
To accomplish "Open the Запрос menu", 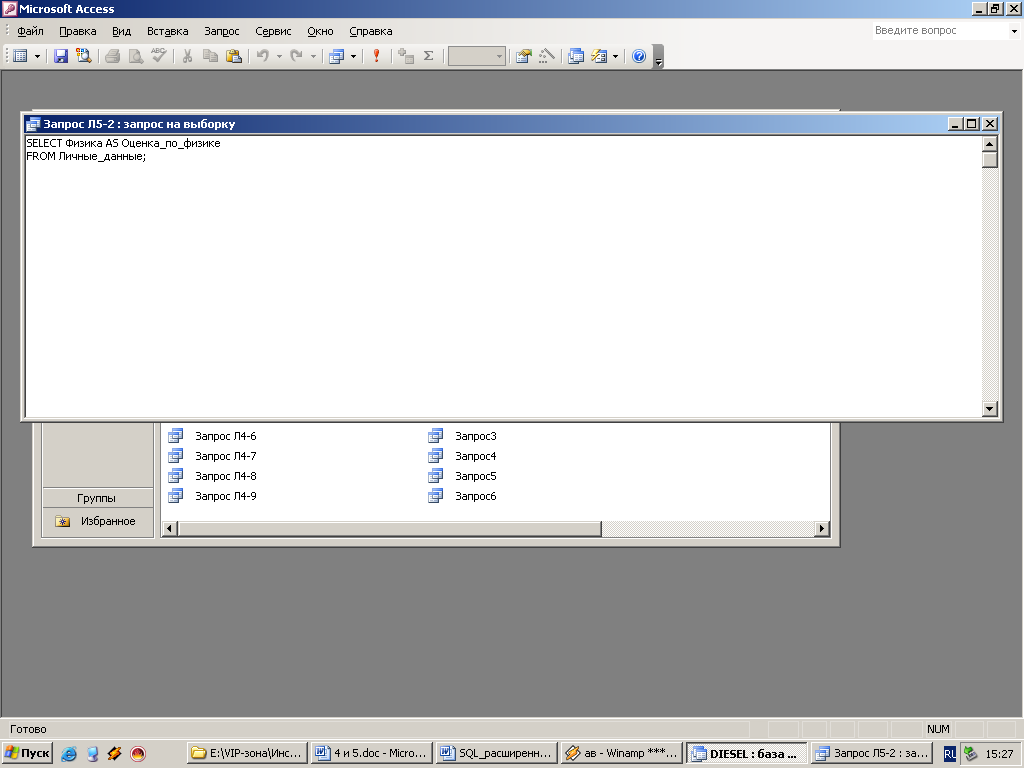I will tap(221, 31).
